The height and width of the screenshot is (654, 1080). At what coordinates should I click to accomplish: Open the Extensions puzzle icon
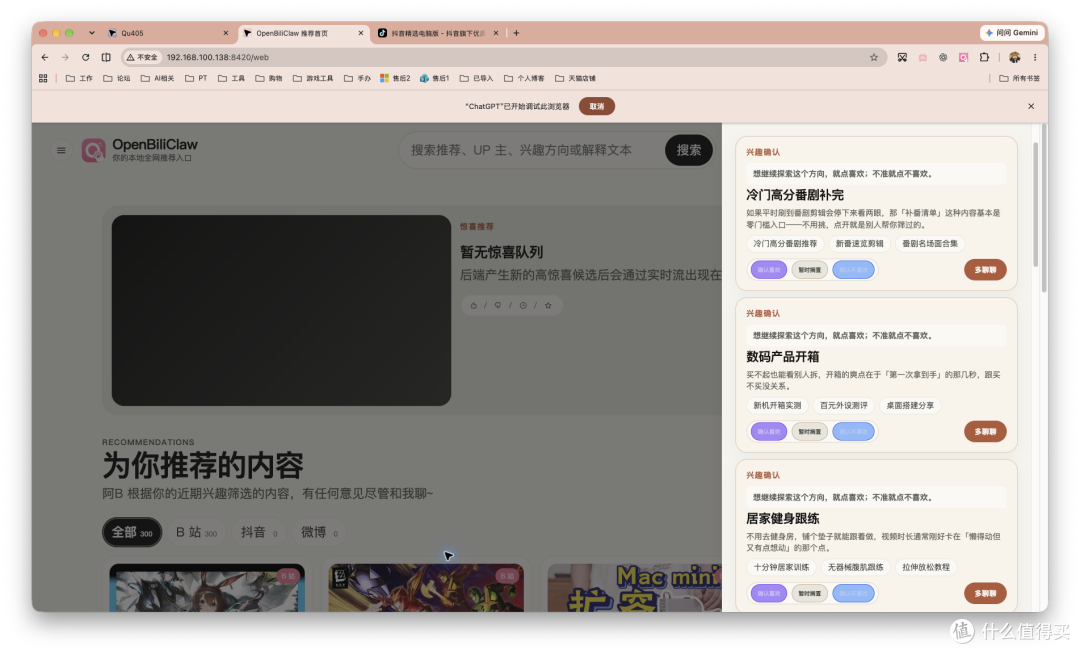pyautogui.click(x=984, y=57)
